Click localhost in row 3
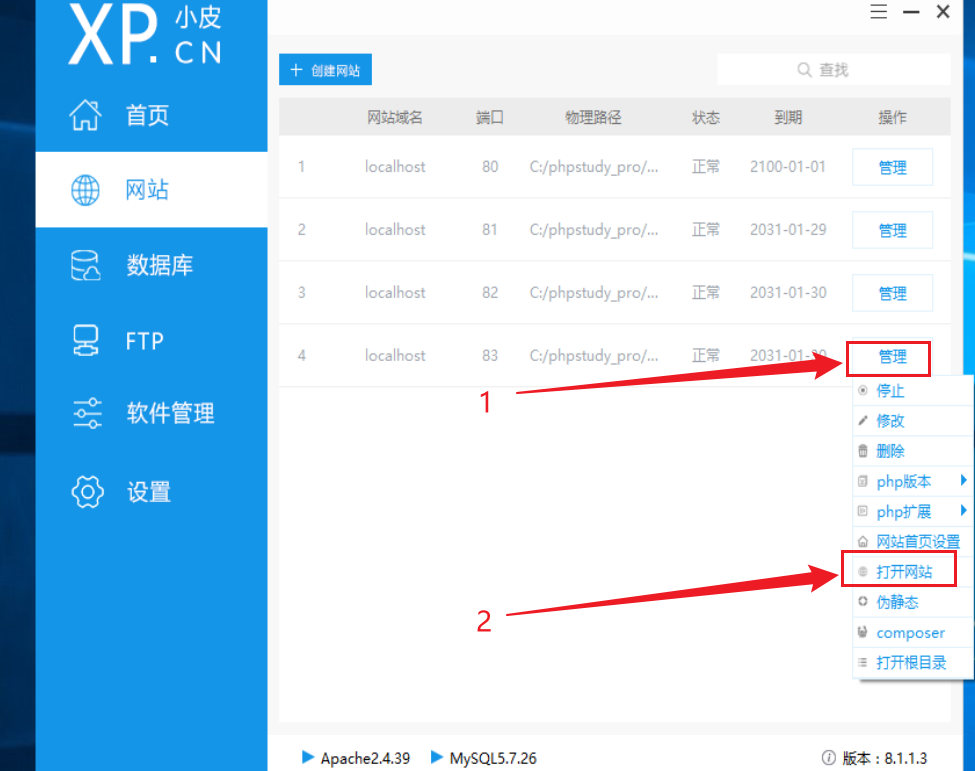Screen dimensions: 975x771 tap(395, 292)
